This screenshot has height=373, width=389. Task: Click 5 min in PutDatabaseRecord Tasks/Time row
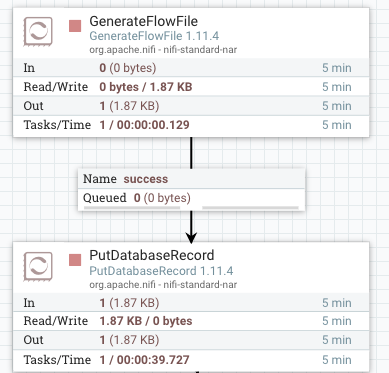point(337,360)
